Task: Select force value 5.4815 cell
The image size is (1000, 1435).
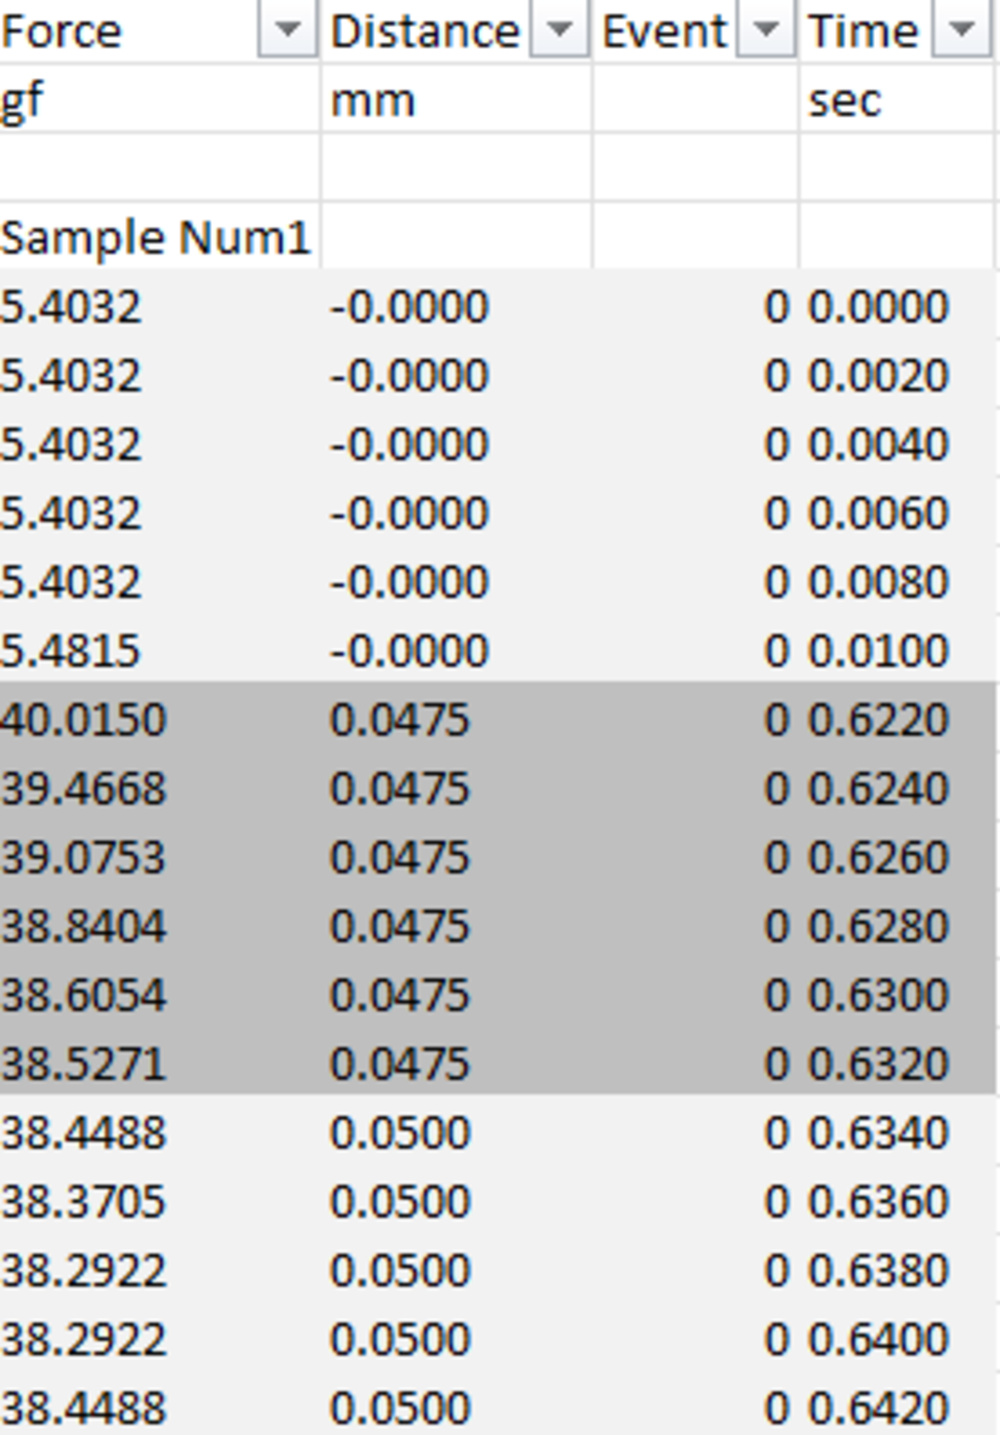Action: [71, 651]
